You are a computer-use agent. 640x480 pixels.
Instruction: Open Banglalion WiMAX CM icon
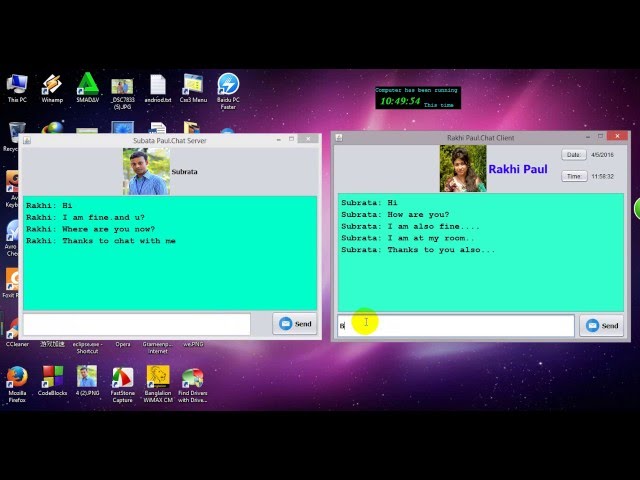pyautogui.click(x=158, y=384)
